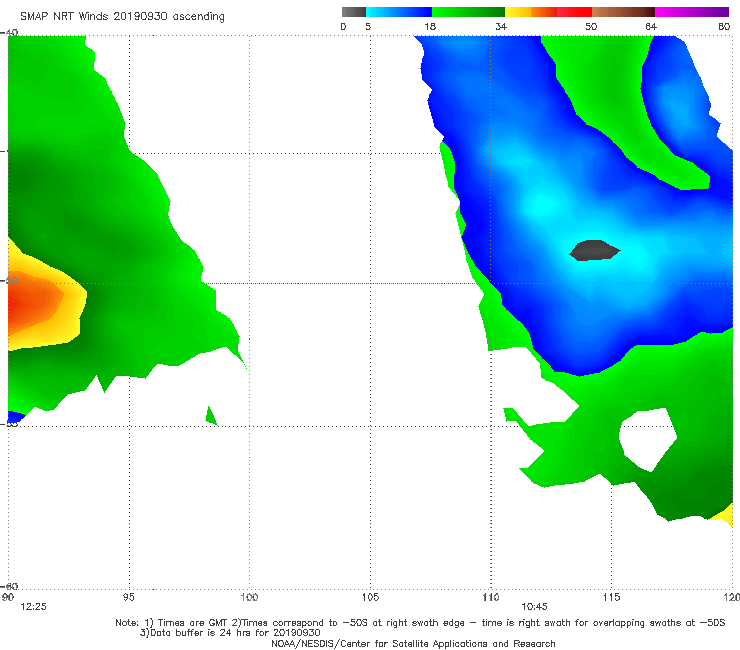Viewport: 740px width, 650px height.
Task: Click the small blue patch at the bottom-left
Action: [15, 417]
